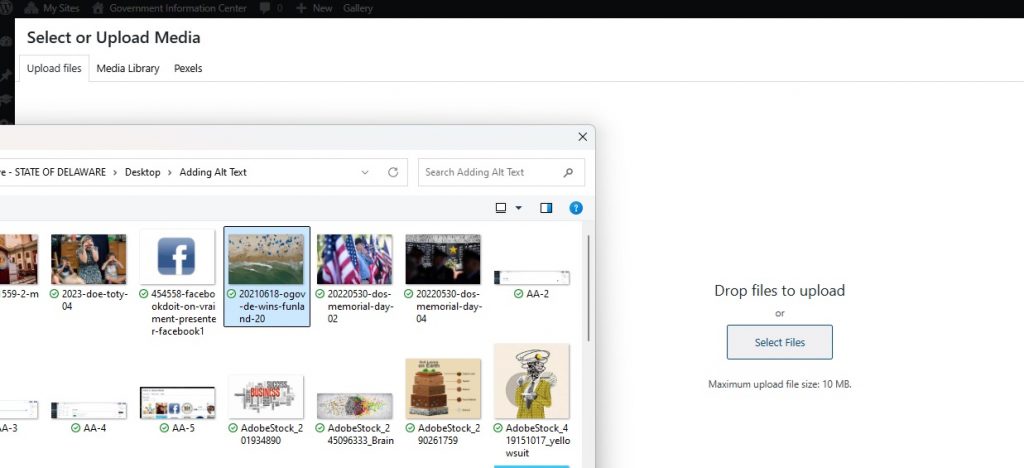Select the AdobeStock_290261759 cake layers thumbnail
The width and height of the screenshot is (1024, 468).
[443, 389]
